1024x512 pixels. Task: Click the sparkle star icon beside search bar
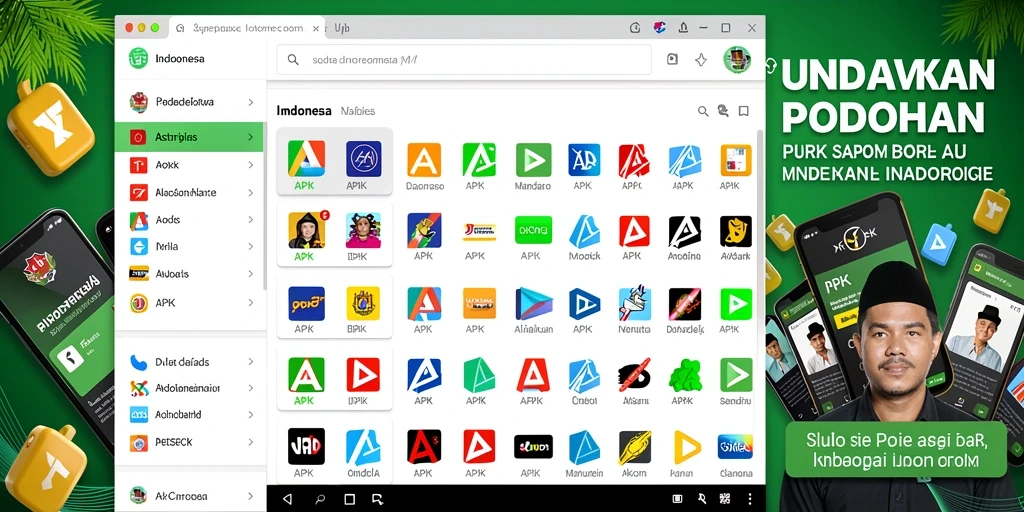click(x=701, y=60)
